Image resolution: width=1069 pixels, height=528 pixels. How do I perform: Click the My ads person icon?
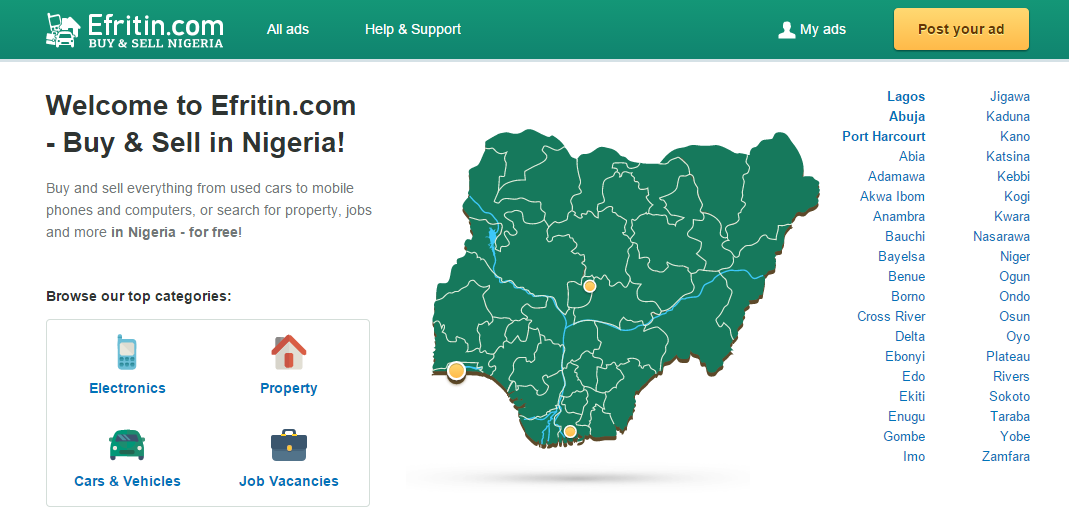click(787, 29)
